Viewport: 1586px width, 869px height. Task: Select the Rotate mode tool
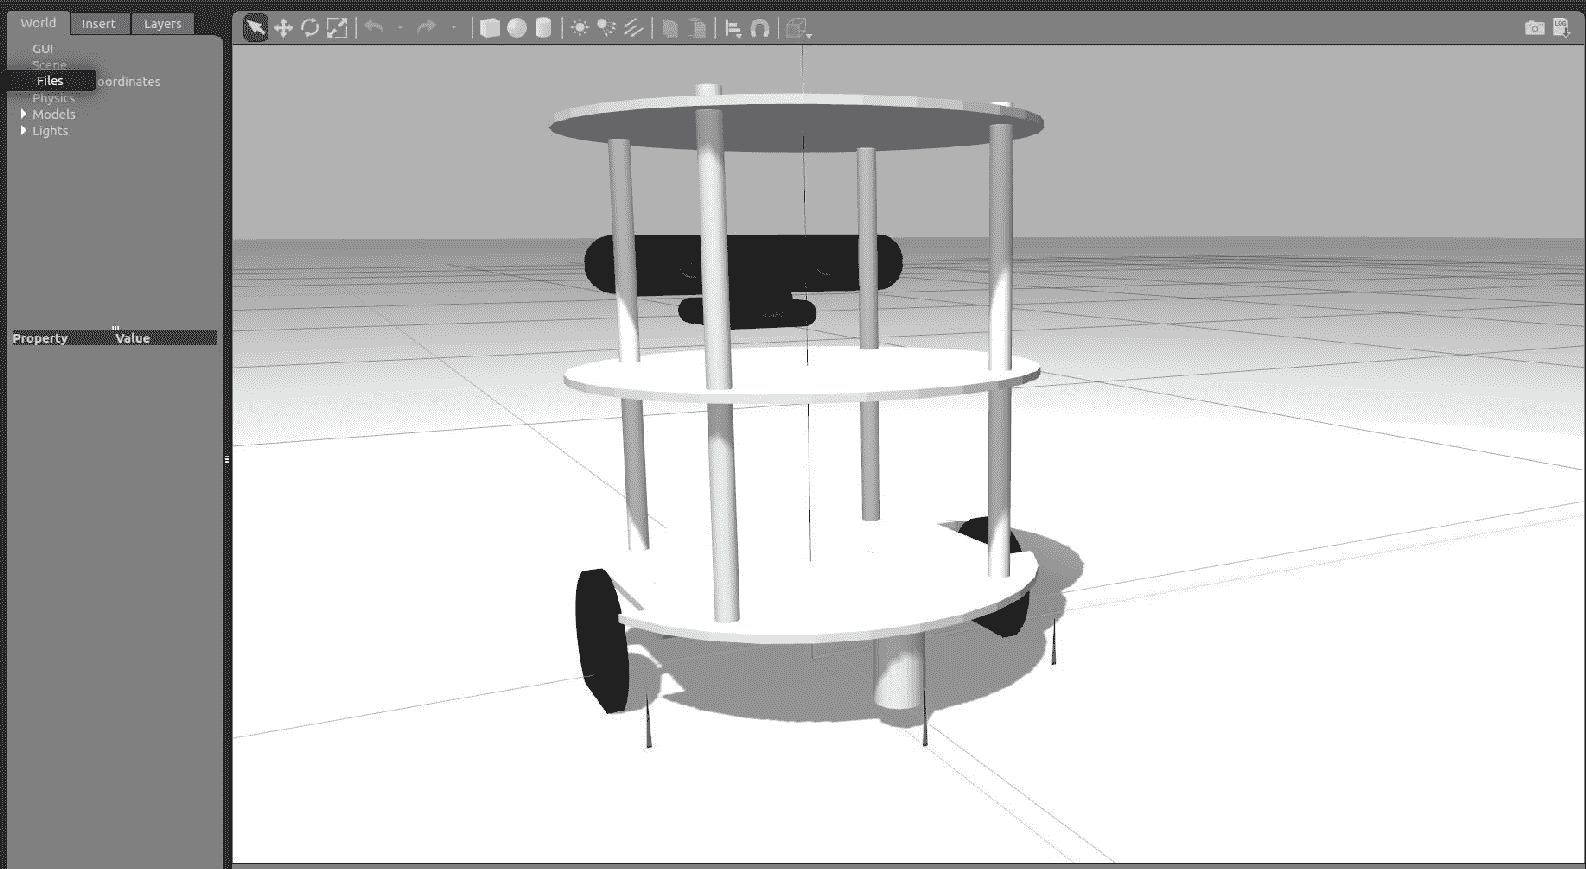310,28
